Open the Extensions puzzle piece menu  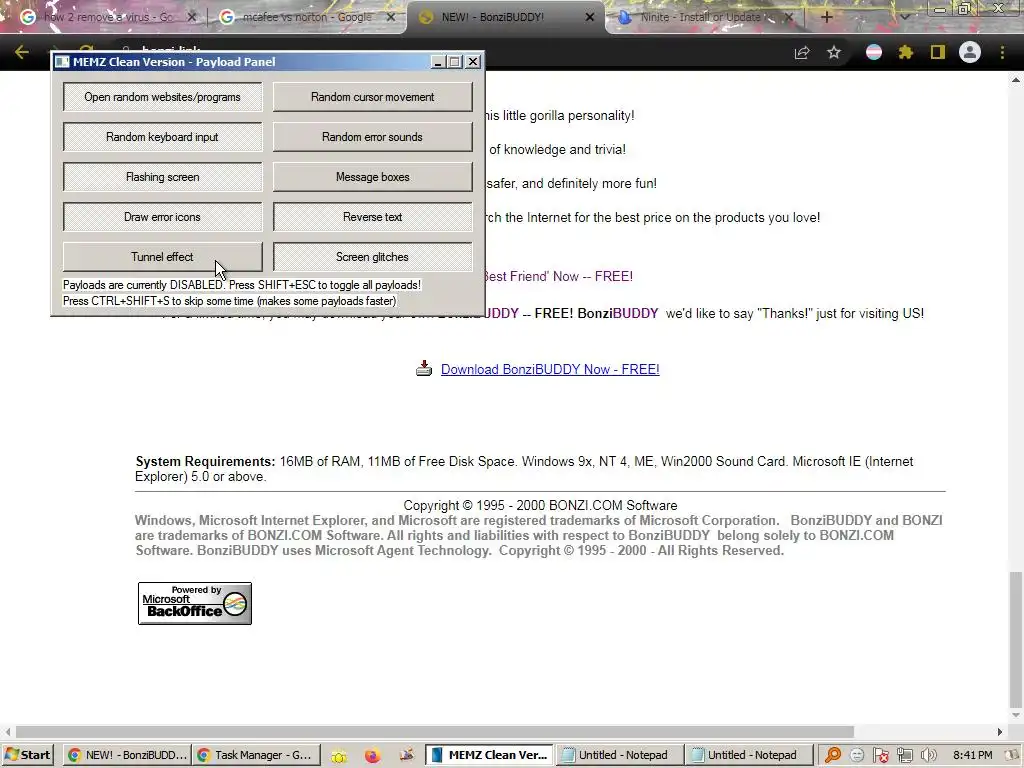tap(906, 52)
